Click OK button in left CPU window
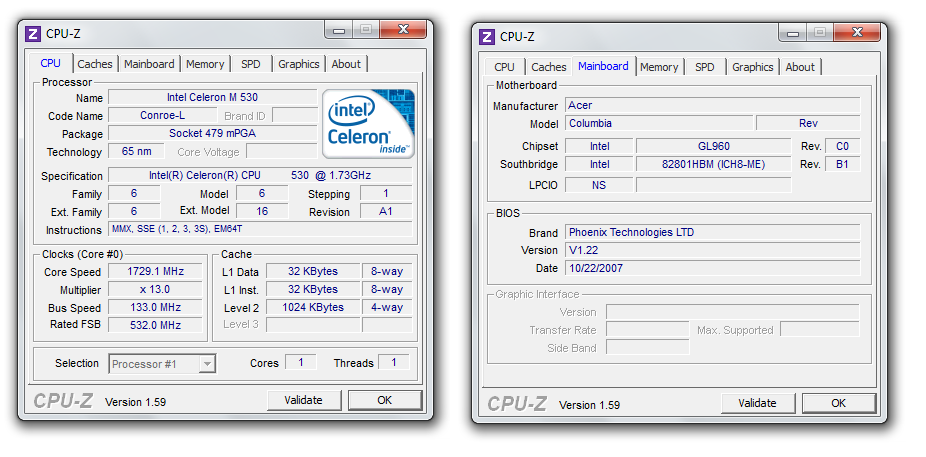This screenshot has width=926, height=457. point(384,400)
